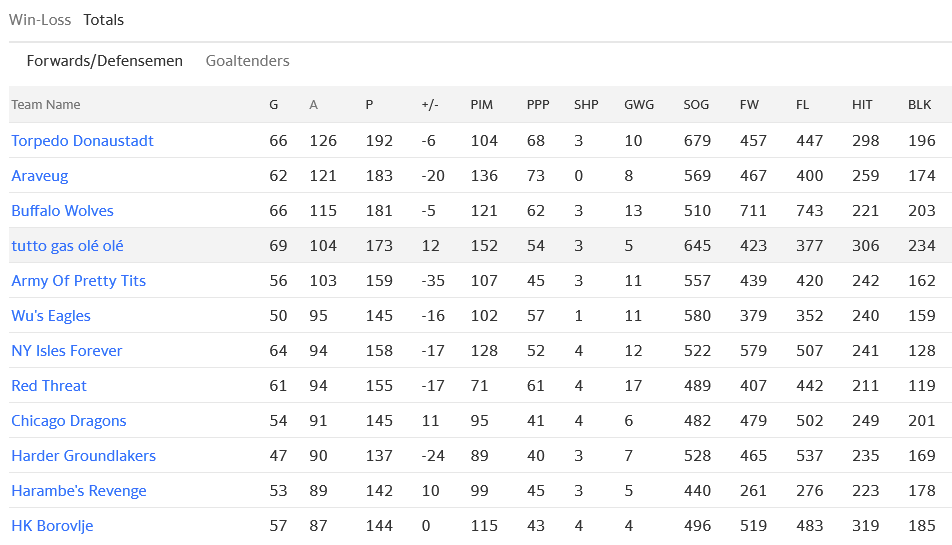Click the GWG column header
The image size is (952, 545).
pos(638,105)
